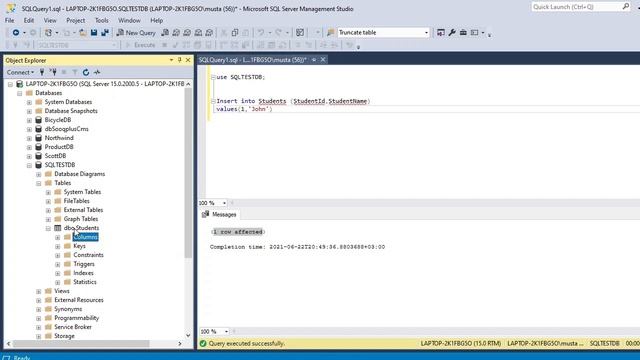640x360 pixels.
Task: Collapse the Databases folder
Action: pyautogui.click(x=20, y=93)
